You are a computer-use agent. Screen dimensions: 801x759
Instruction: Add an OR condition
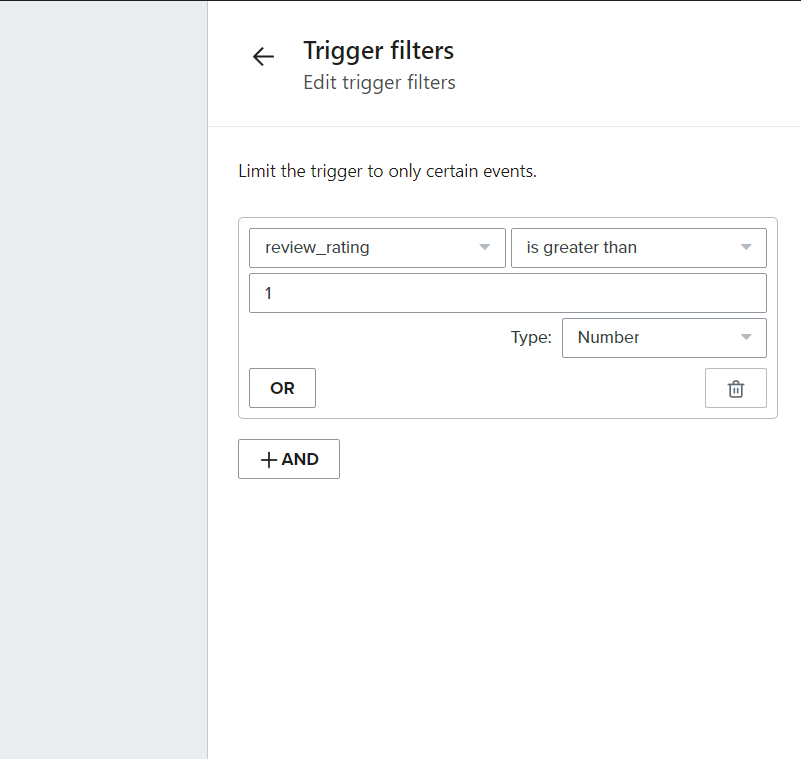pyautogui.click(x=282, y=388)
